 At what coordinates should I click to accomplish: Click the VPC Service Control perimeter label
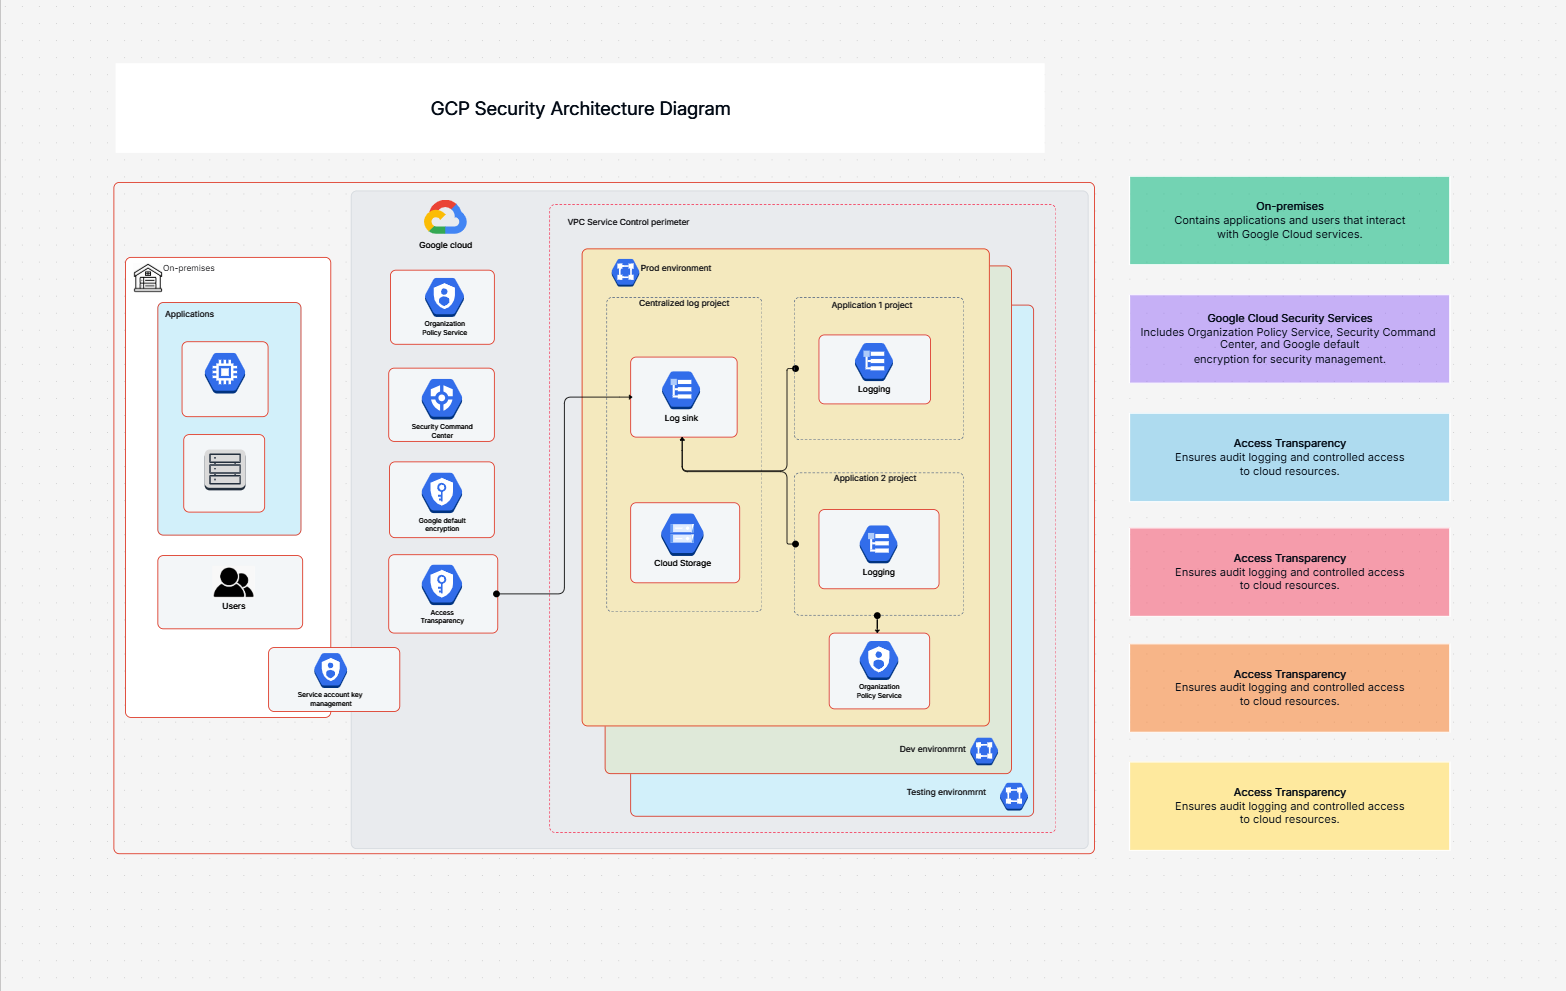pyautogui.click(x=628, y=222)
